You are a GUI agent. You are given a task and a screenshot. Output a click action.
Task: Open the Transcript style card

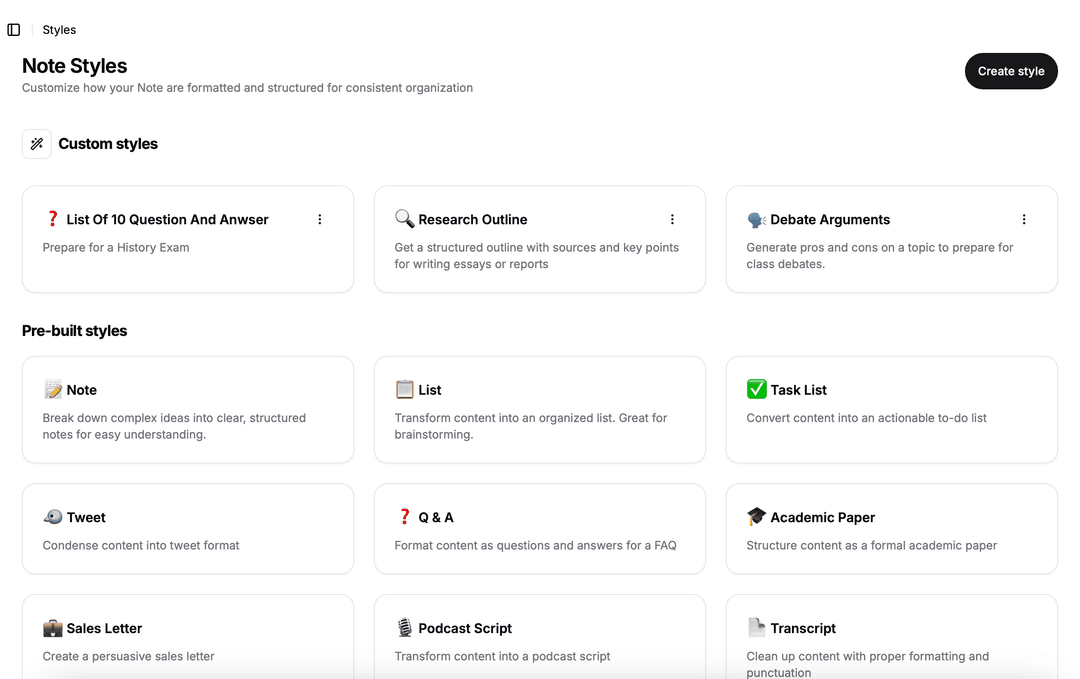[891, 638]
